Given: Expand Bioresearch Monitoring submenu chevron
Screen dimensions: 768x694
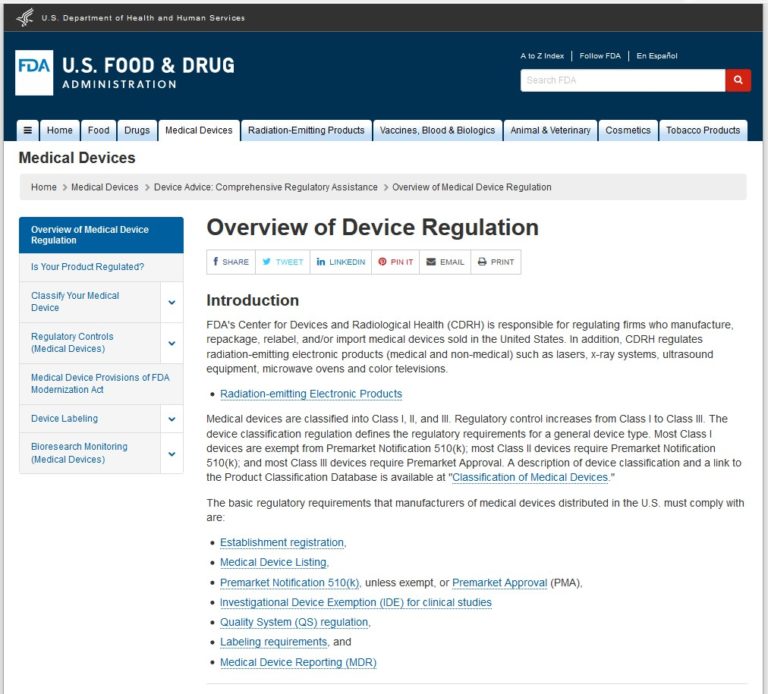Looking at the screenshot, I should tap(172, 454).
